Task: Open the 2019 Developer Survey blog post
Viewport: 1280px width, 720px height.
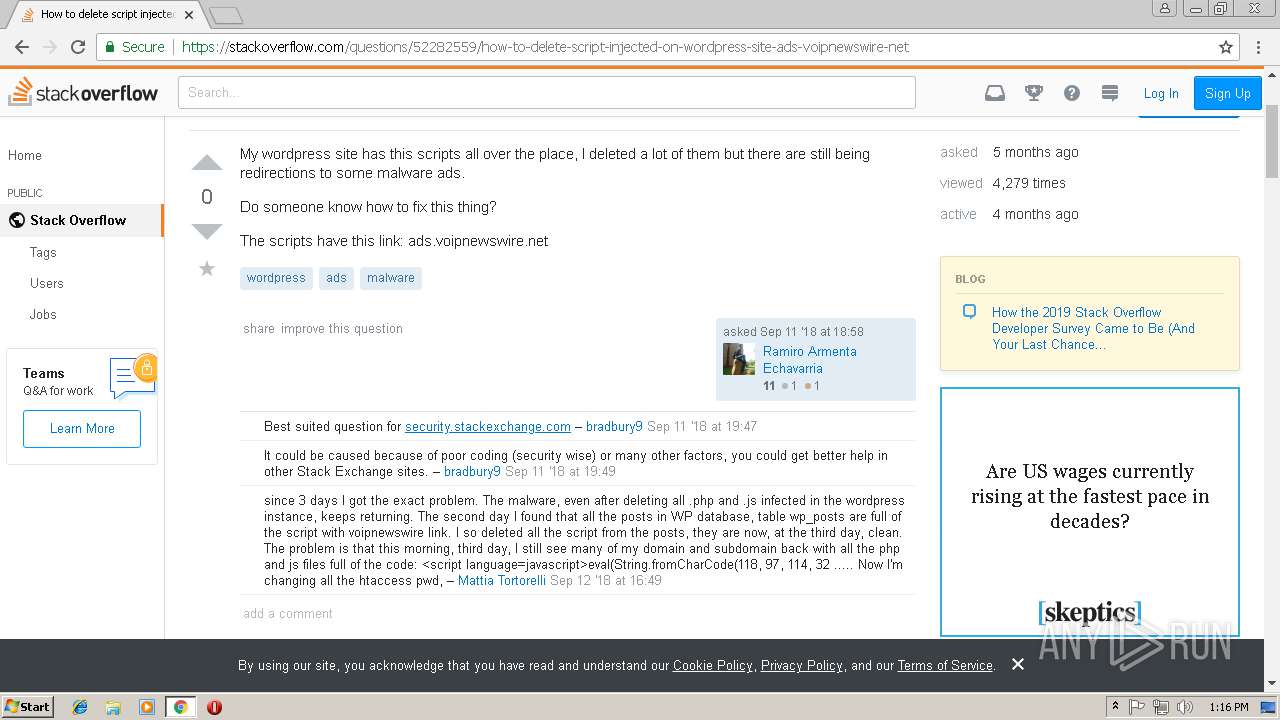Action: (1093, 328)
